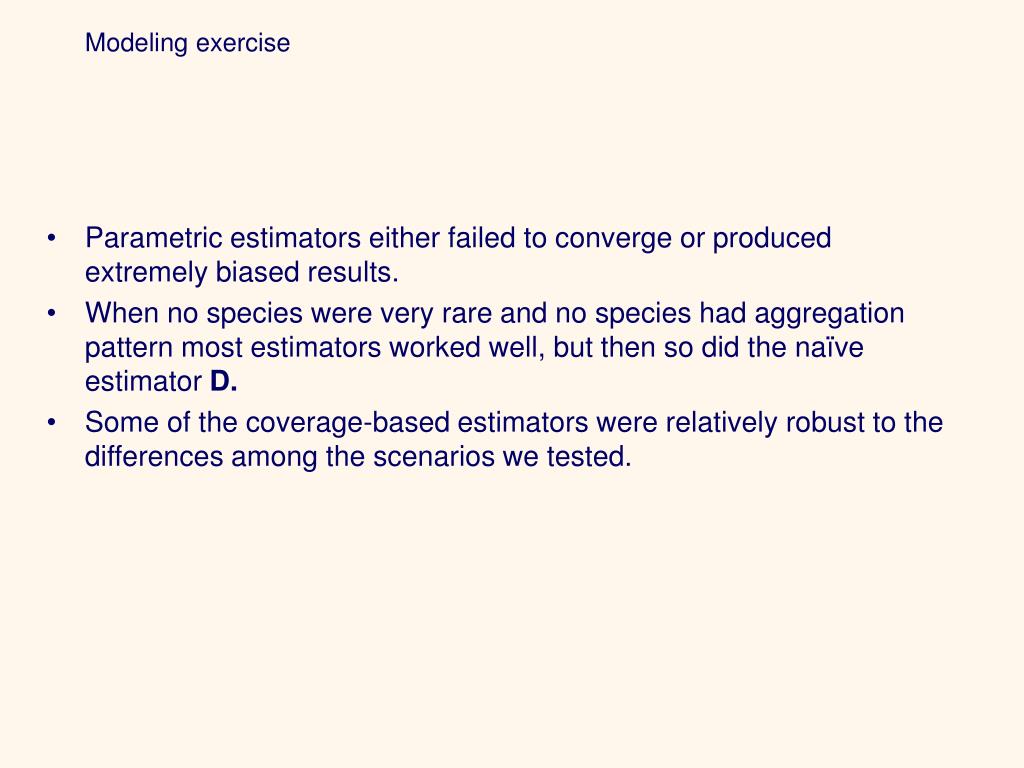Click the word "pattern" starting the second bullet's second line
1024x768 pixels.
pos(129,347)
